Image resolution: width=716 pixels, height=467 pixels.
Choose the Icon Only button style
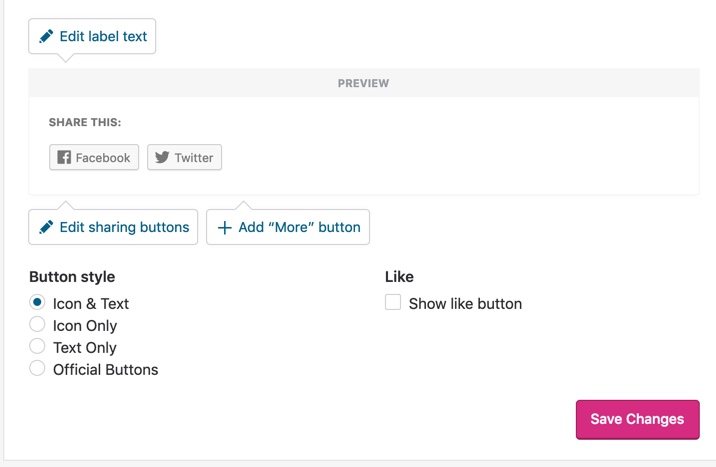(37, 324)
